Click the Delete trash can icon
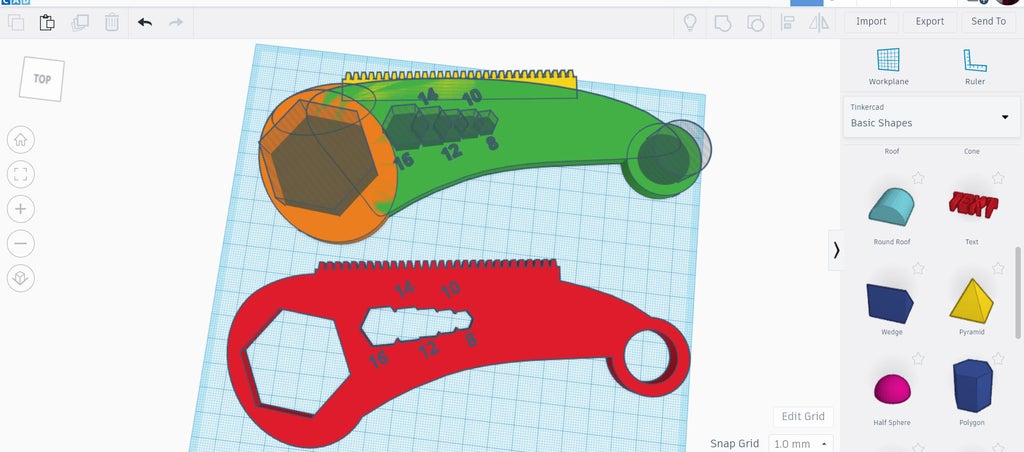The height and width of the screenshot is (452, 1024). click(112, 23)
